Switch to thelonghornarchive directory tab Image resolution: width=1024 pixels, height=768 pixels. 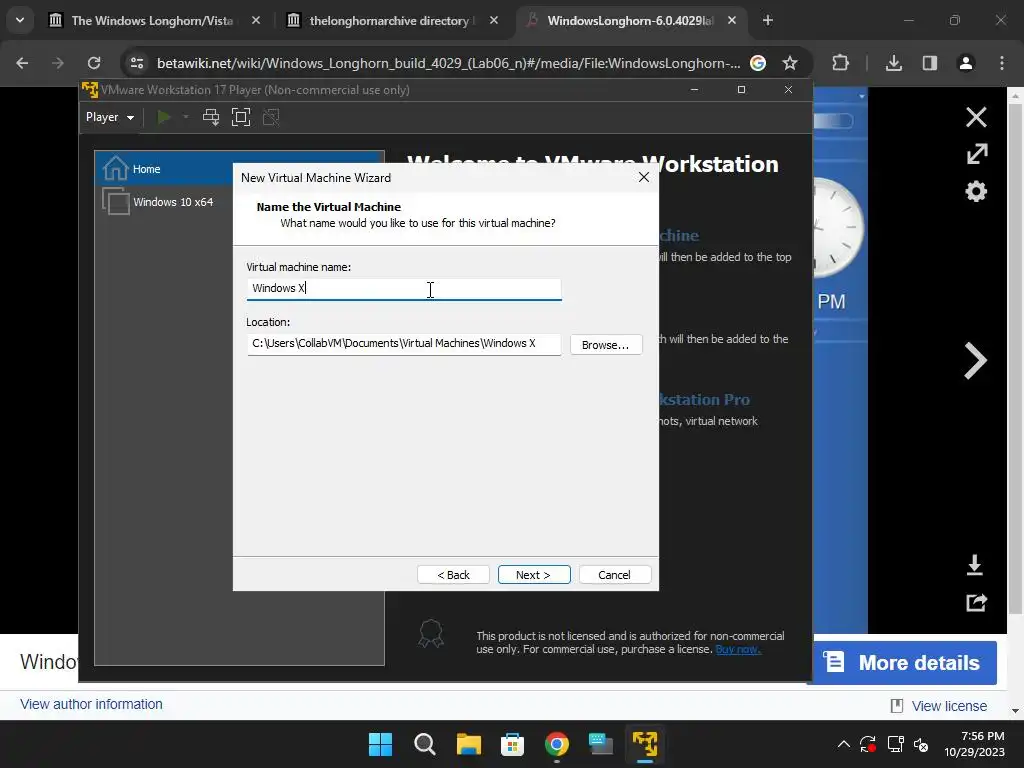(x=392, y=20)
